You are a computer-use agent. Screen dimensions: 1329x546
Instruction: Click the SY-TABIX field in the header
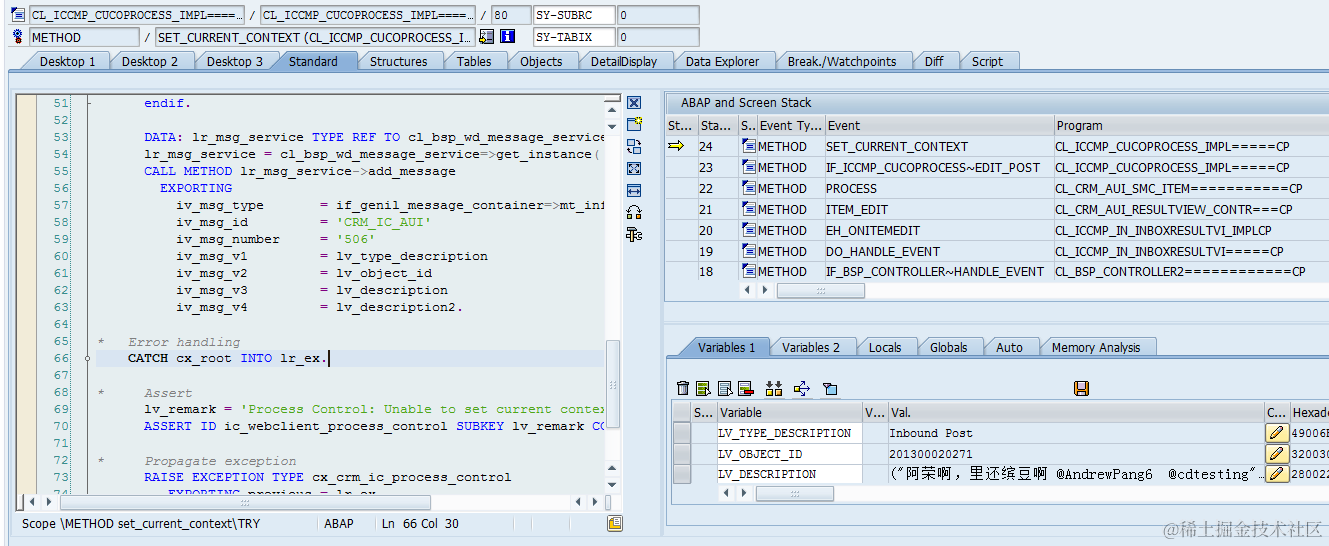point(575,37)
